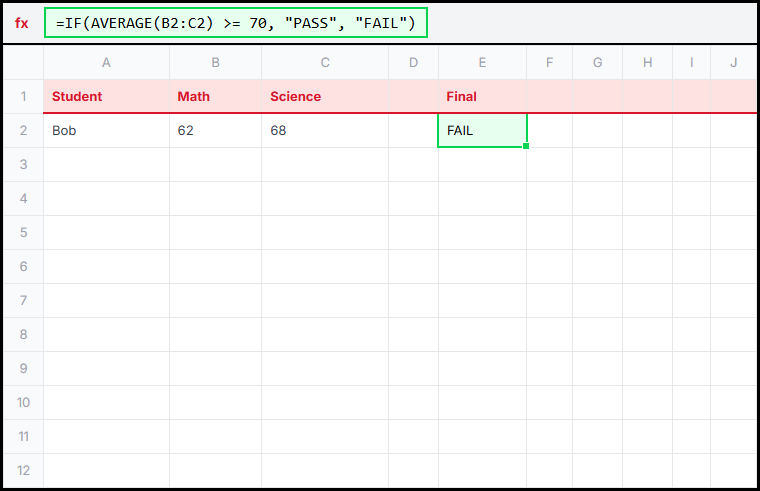Click column J header
This screenshot has height=491, width=760.
[733, 63]
